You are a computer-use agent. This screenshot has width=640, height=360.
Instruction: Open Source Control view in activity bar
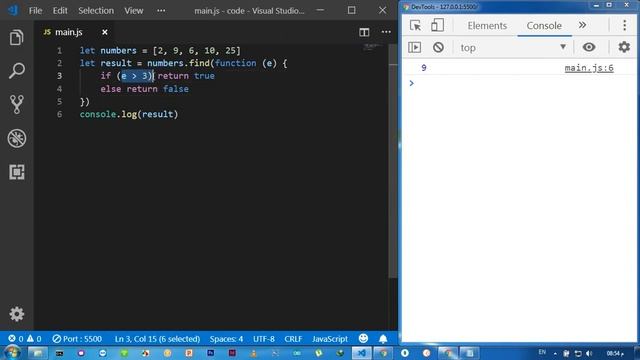(16, 104)
